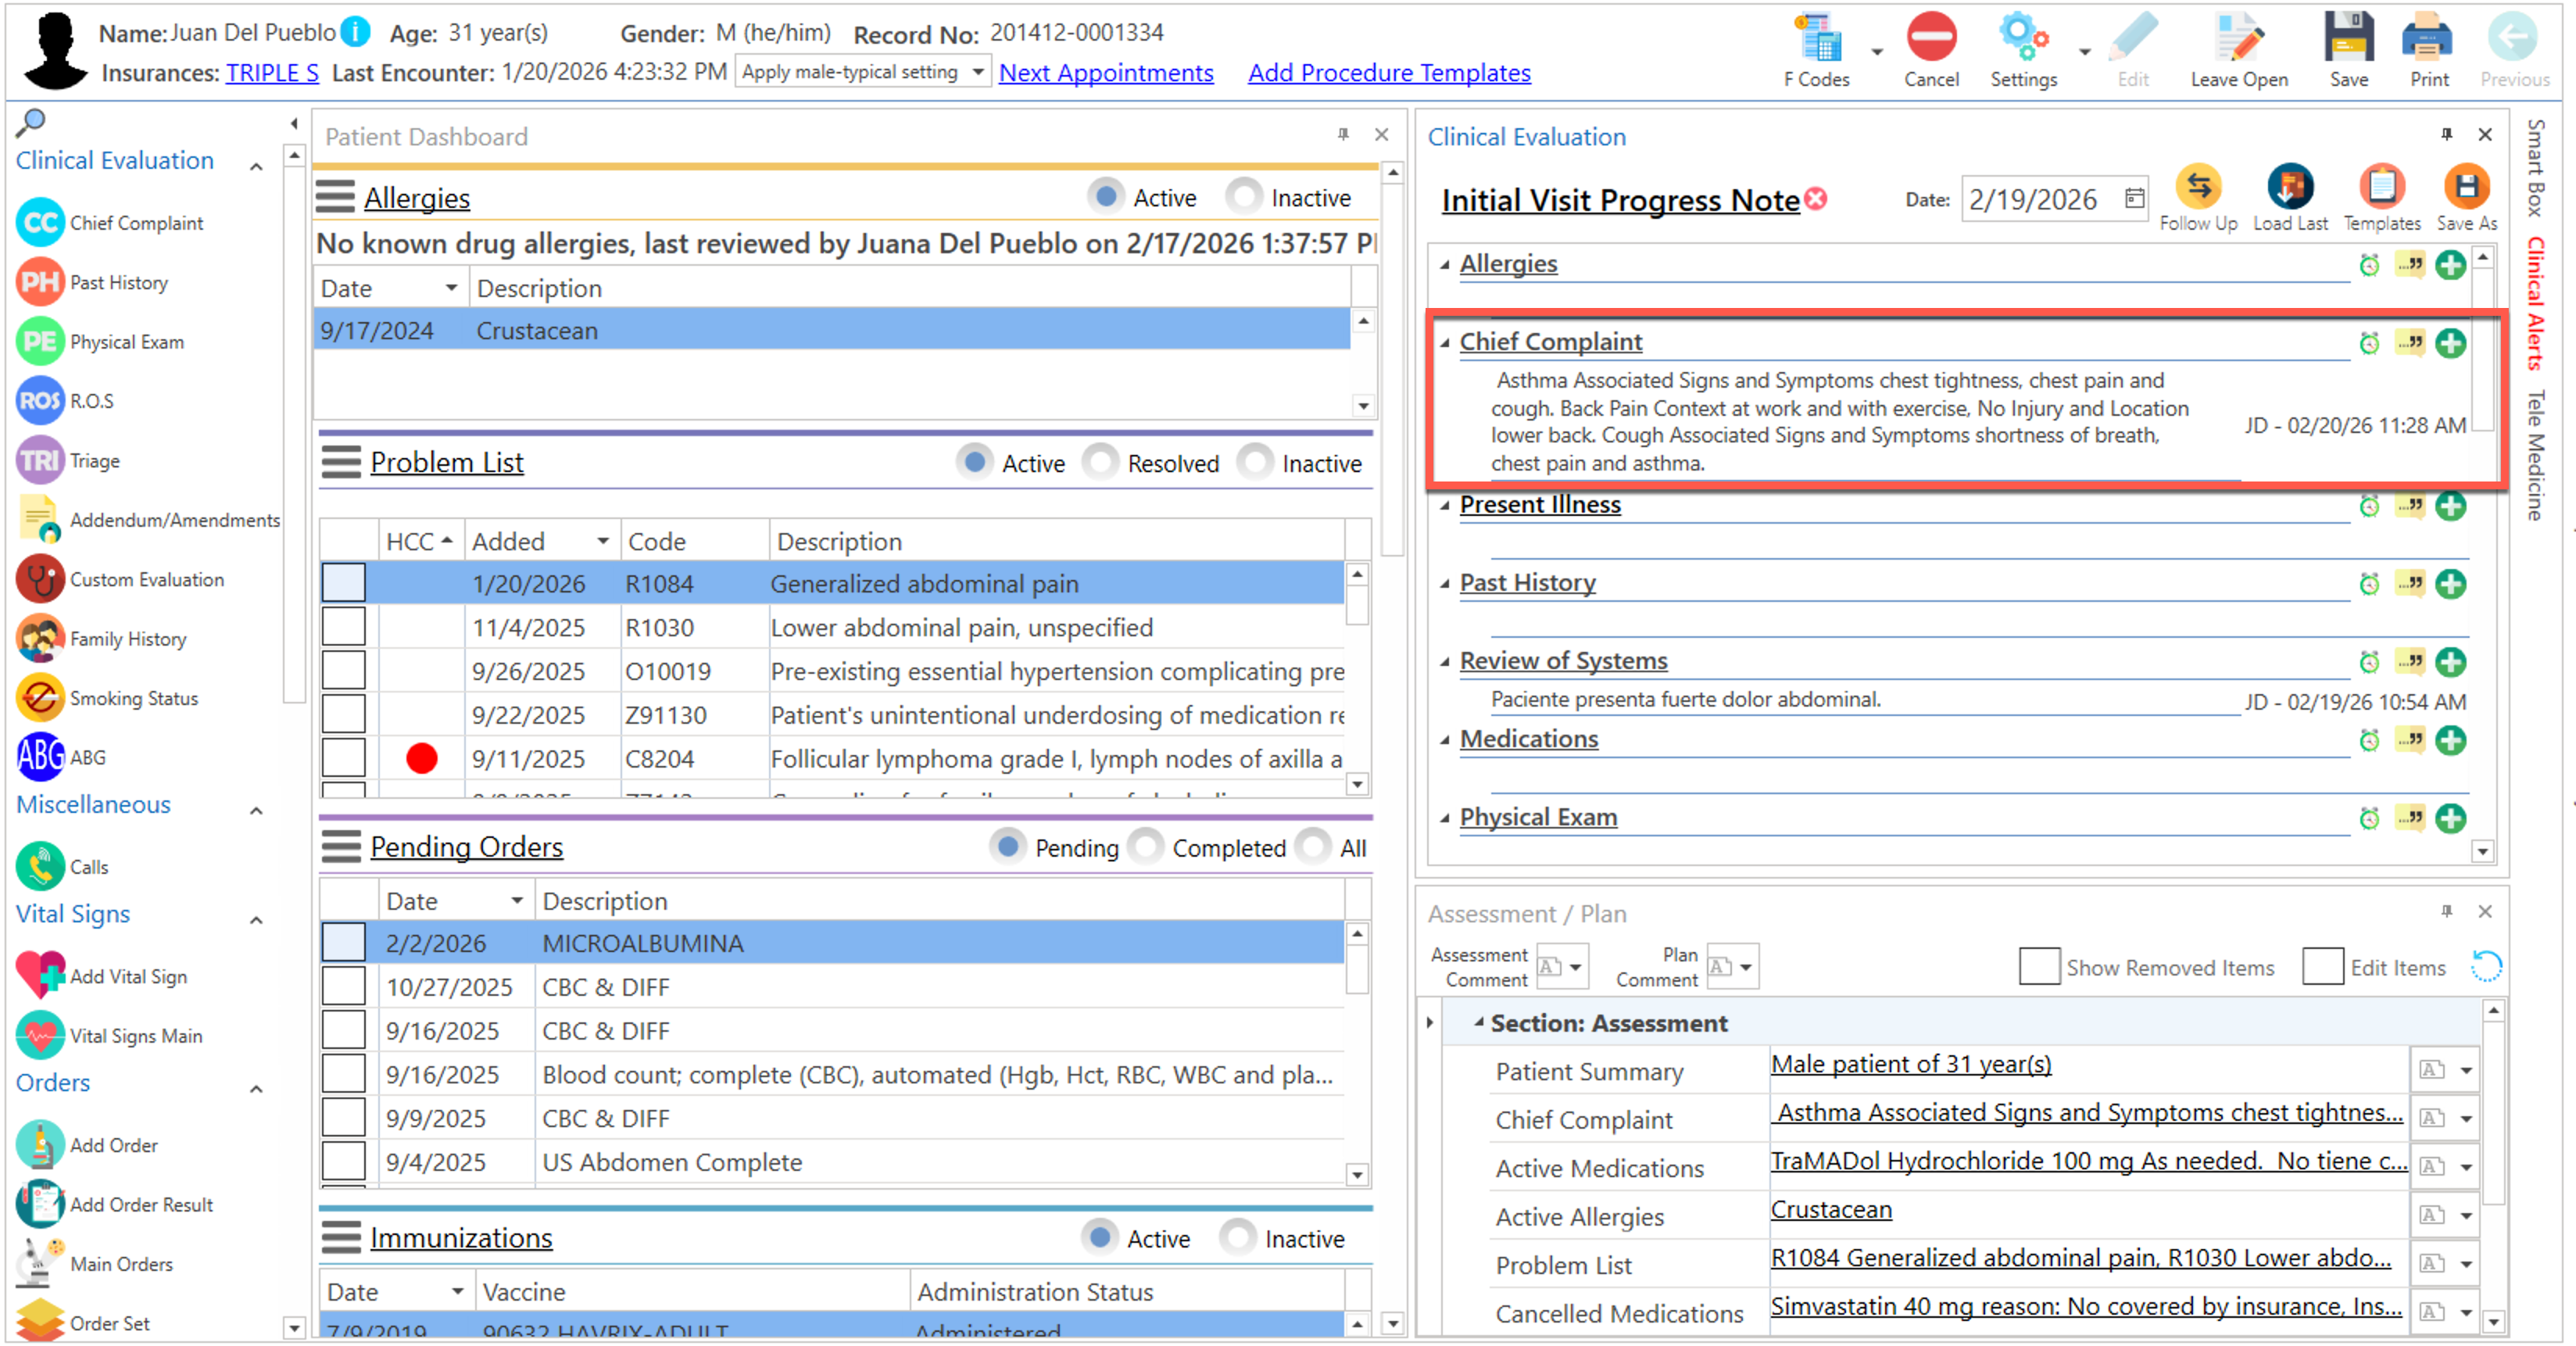Open Chief Complaint in the sidebar
Image resolution: width=2576 pixels, height=1346 pixels.
tap(41, 223)
